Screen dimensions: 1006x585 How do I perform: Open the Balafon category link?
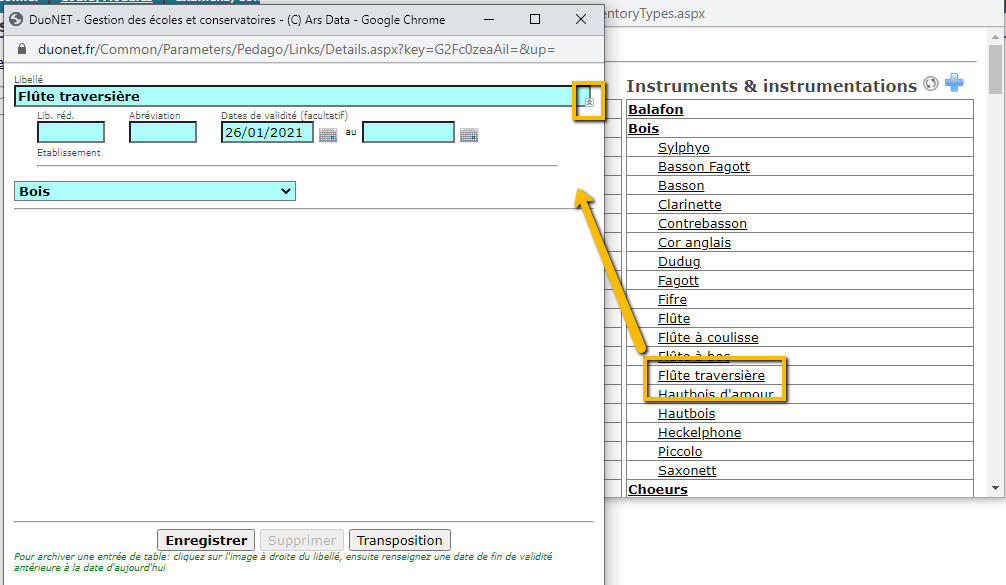point(655,110)
